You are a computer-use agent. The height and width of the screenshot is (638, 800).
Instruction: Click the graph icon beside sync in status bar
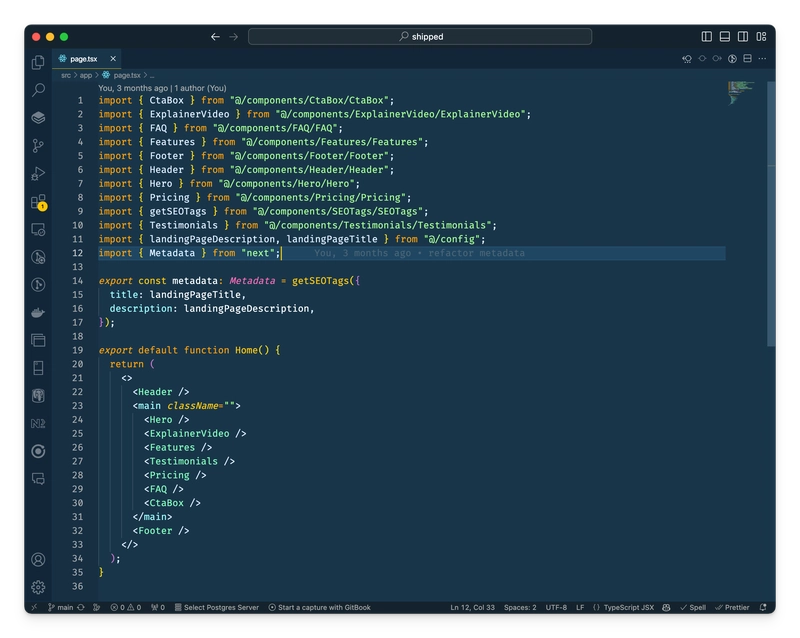(96, 607)
